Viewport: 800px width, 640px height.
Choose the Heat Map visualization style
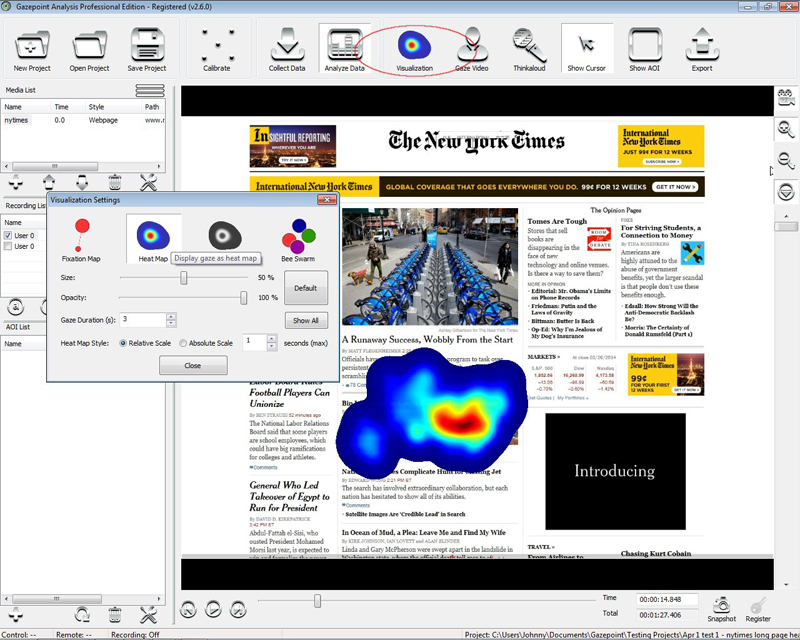153,239
